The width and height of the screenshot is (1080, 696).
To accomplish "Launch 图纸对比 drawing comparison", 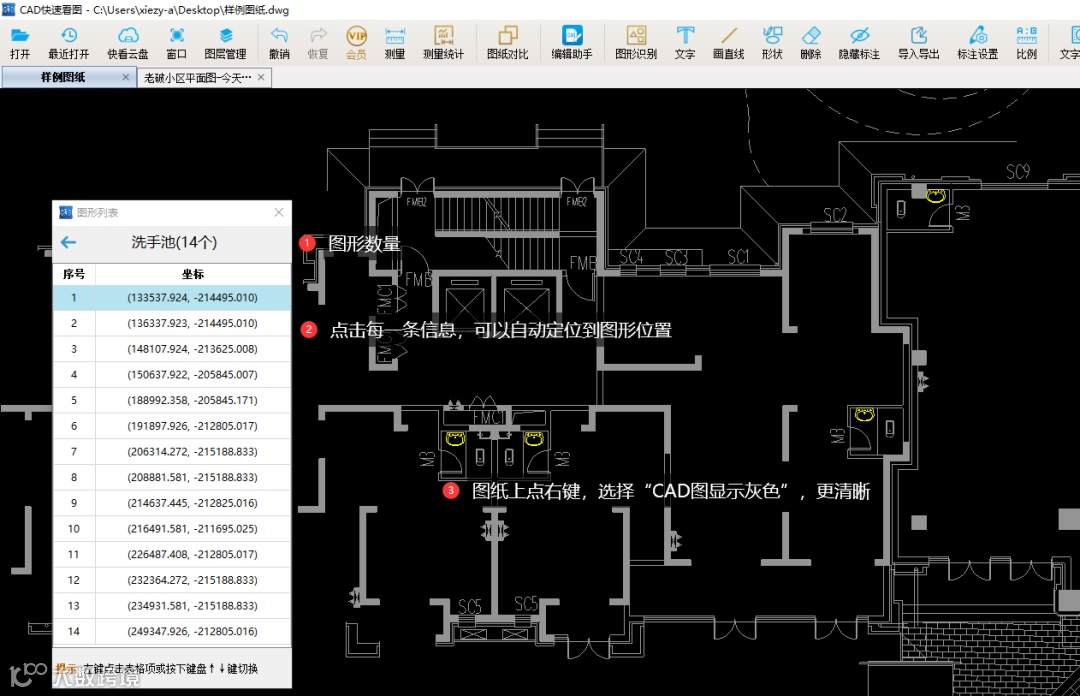I will click(x=508, y=43).
